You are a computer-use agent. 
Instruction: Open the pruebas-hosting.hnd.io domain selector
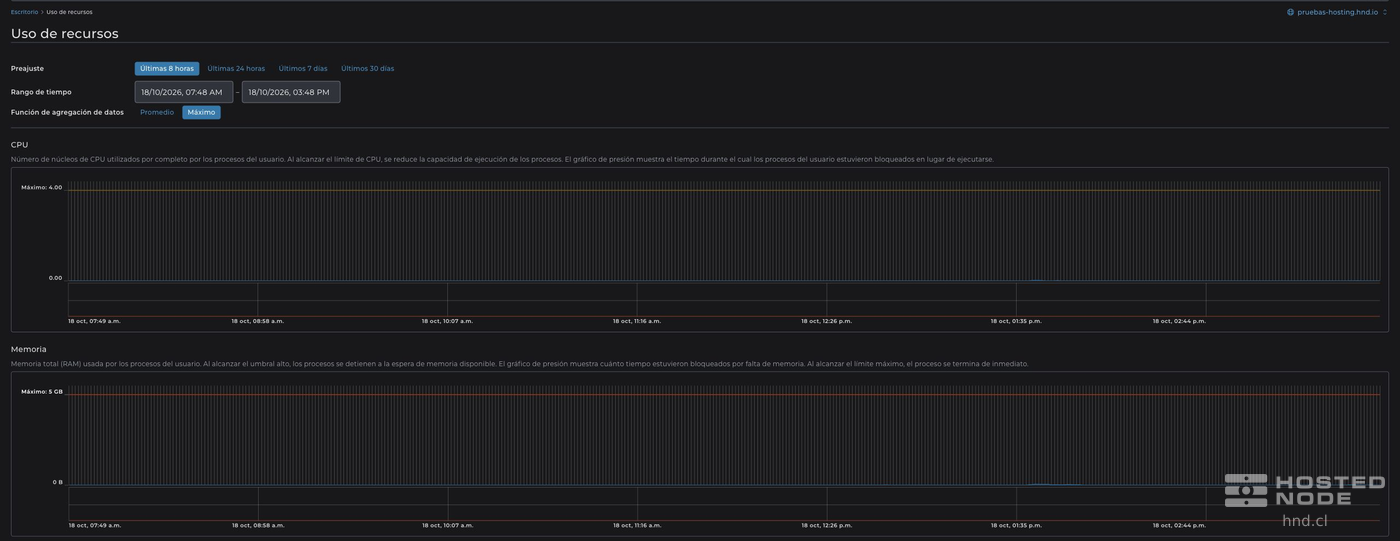click(x=1337, y=12)
